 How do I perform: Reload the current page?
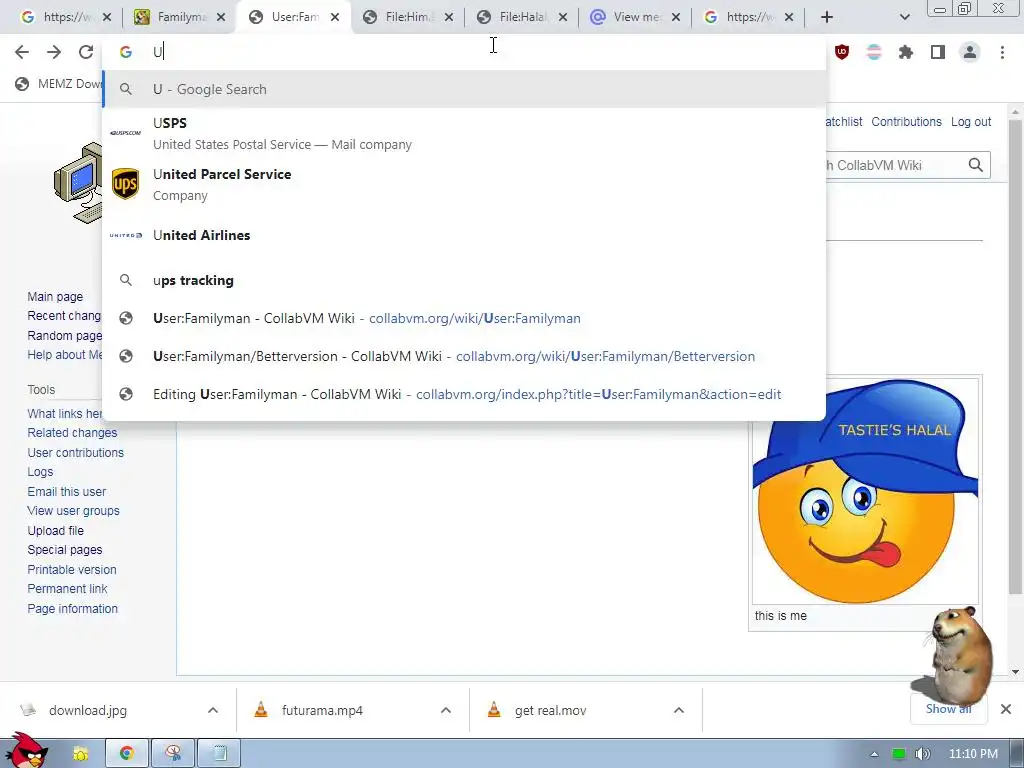(86, 52)
